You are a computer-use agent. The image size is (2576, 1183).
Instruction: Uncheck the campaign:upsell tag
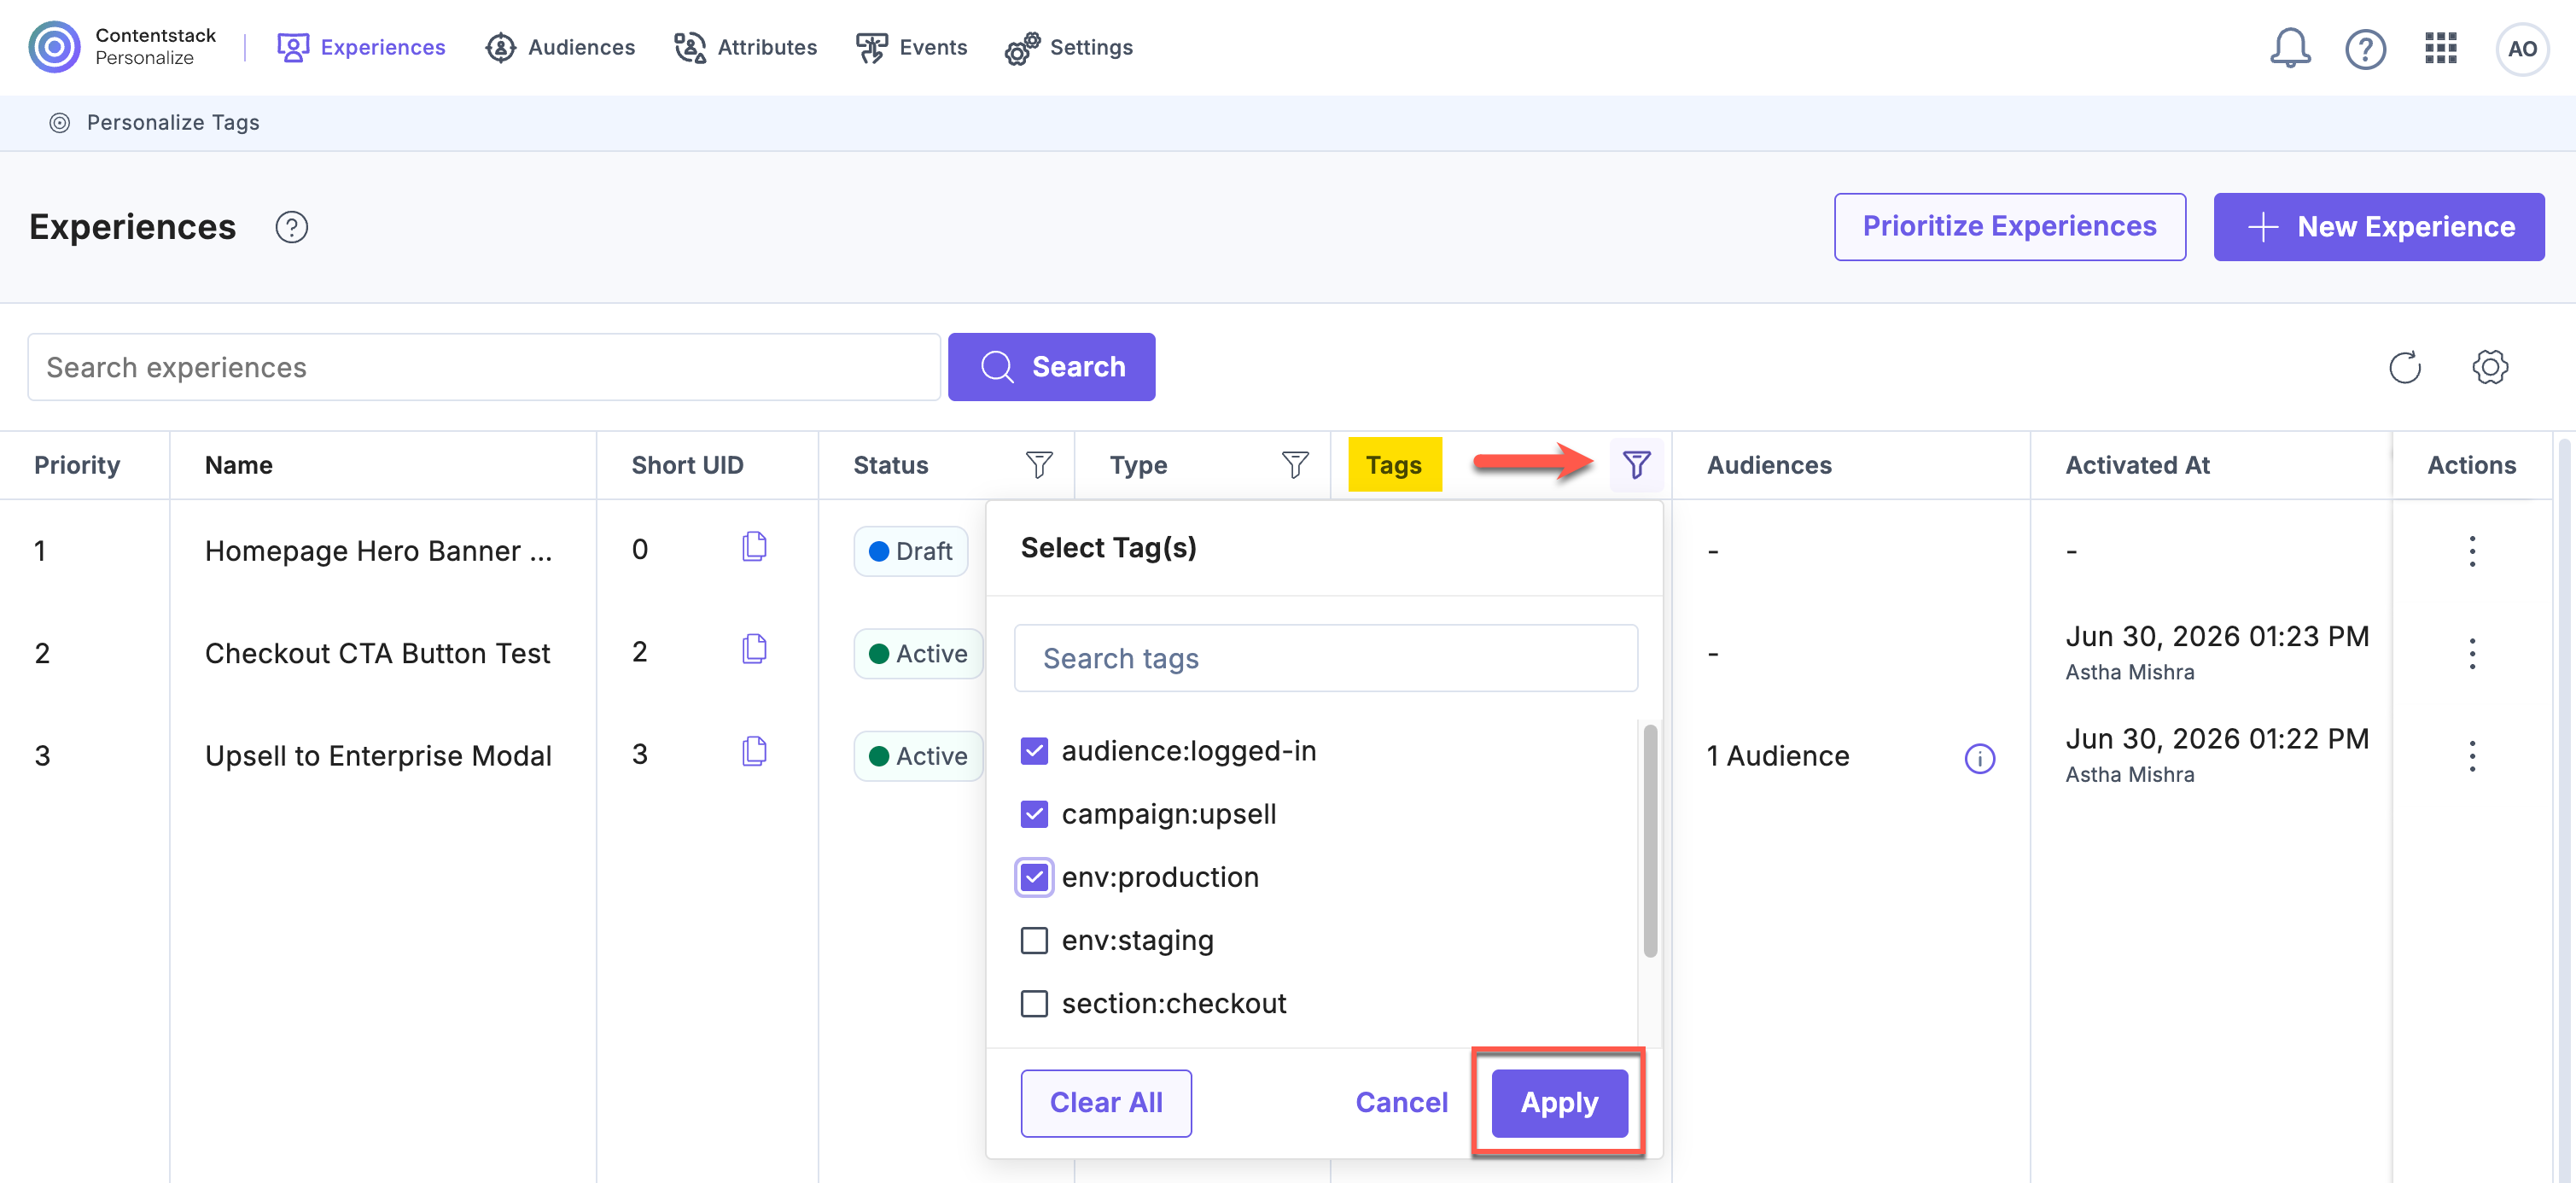[x=1034, y=814]
